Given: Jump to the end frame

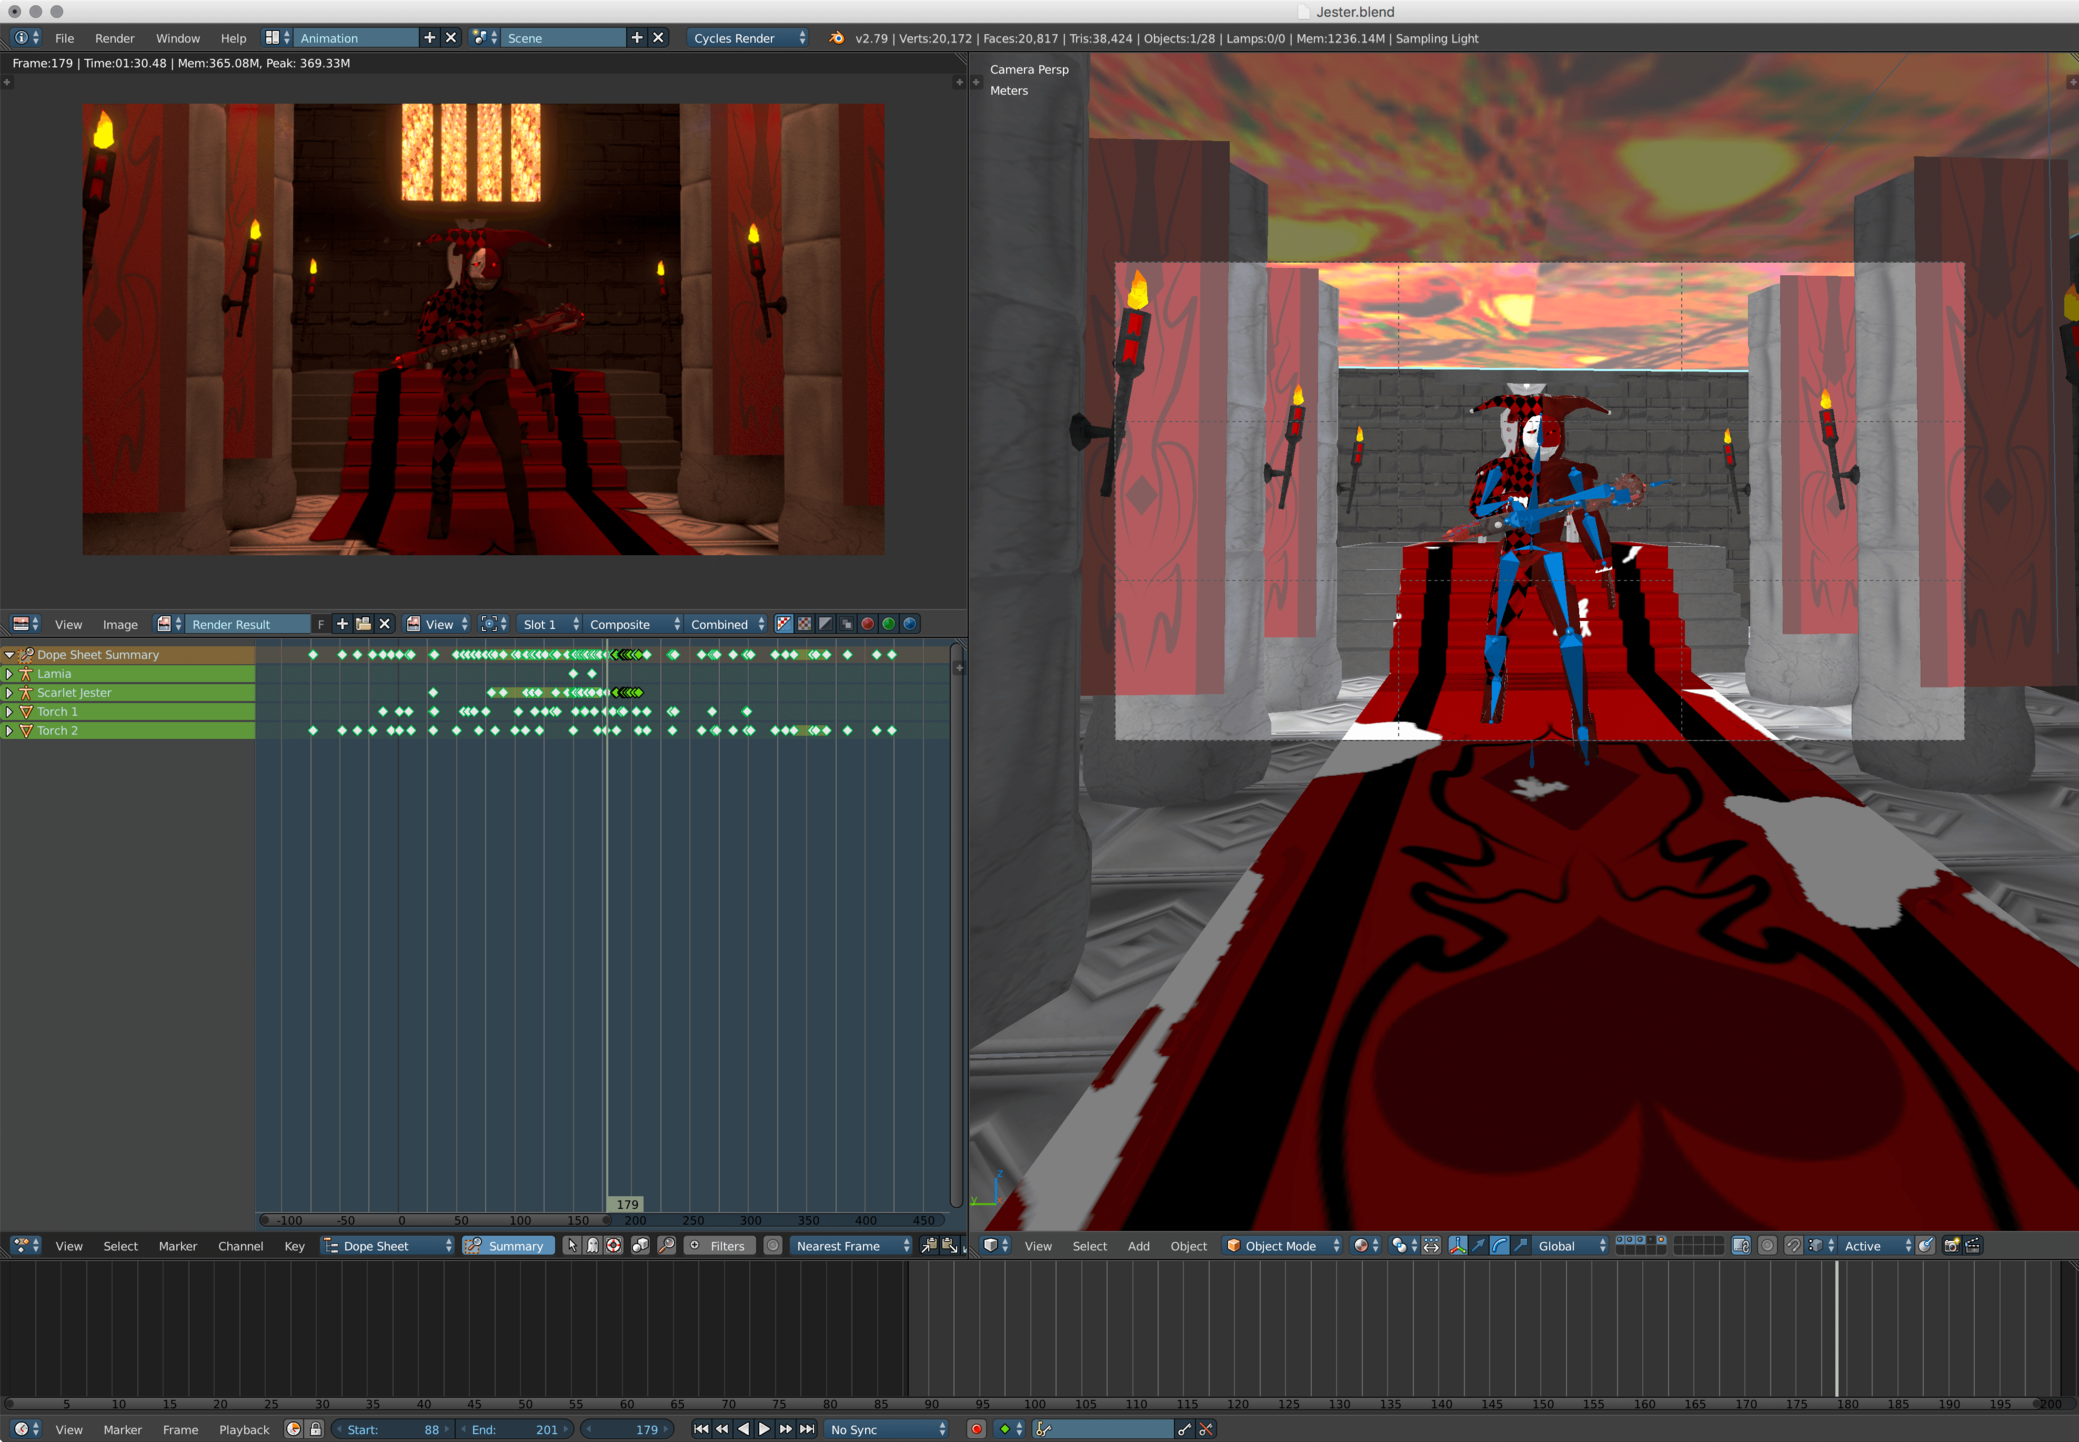Looking at the screenshot, I should (x=807, y=1430).
